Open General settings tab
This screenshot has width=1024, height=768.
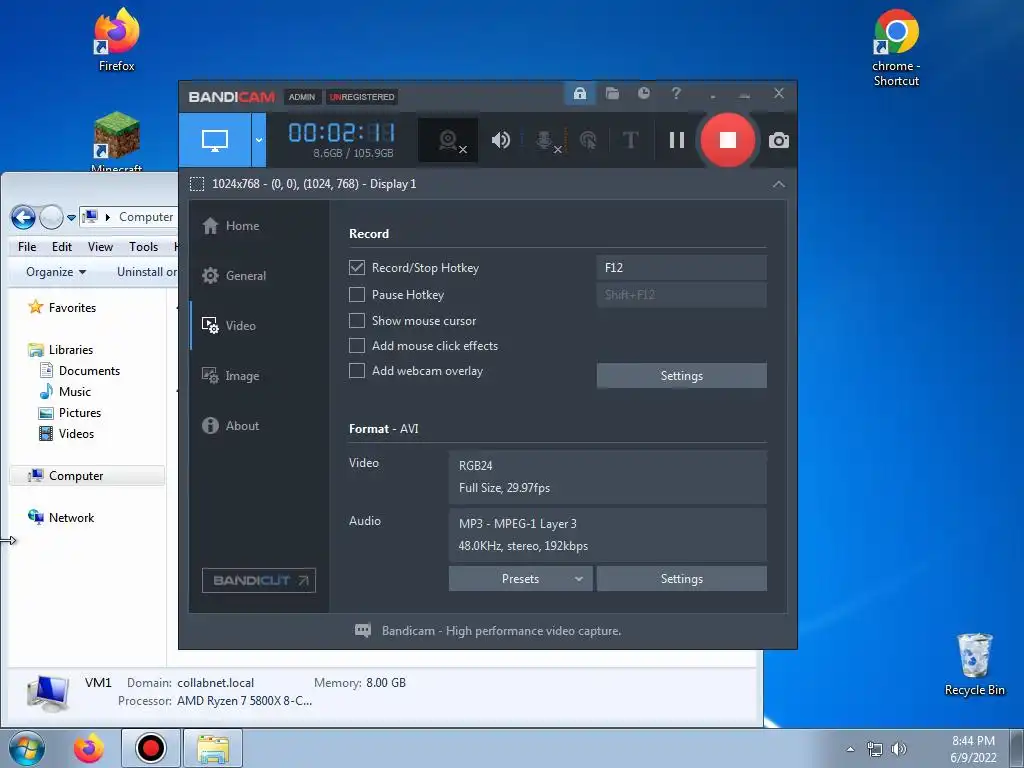pyautogui.click(x=234, y=276)
